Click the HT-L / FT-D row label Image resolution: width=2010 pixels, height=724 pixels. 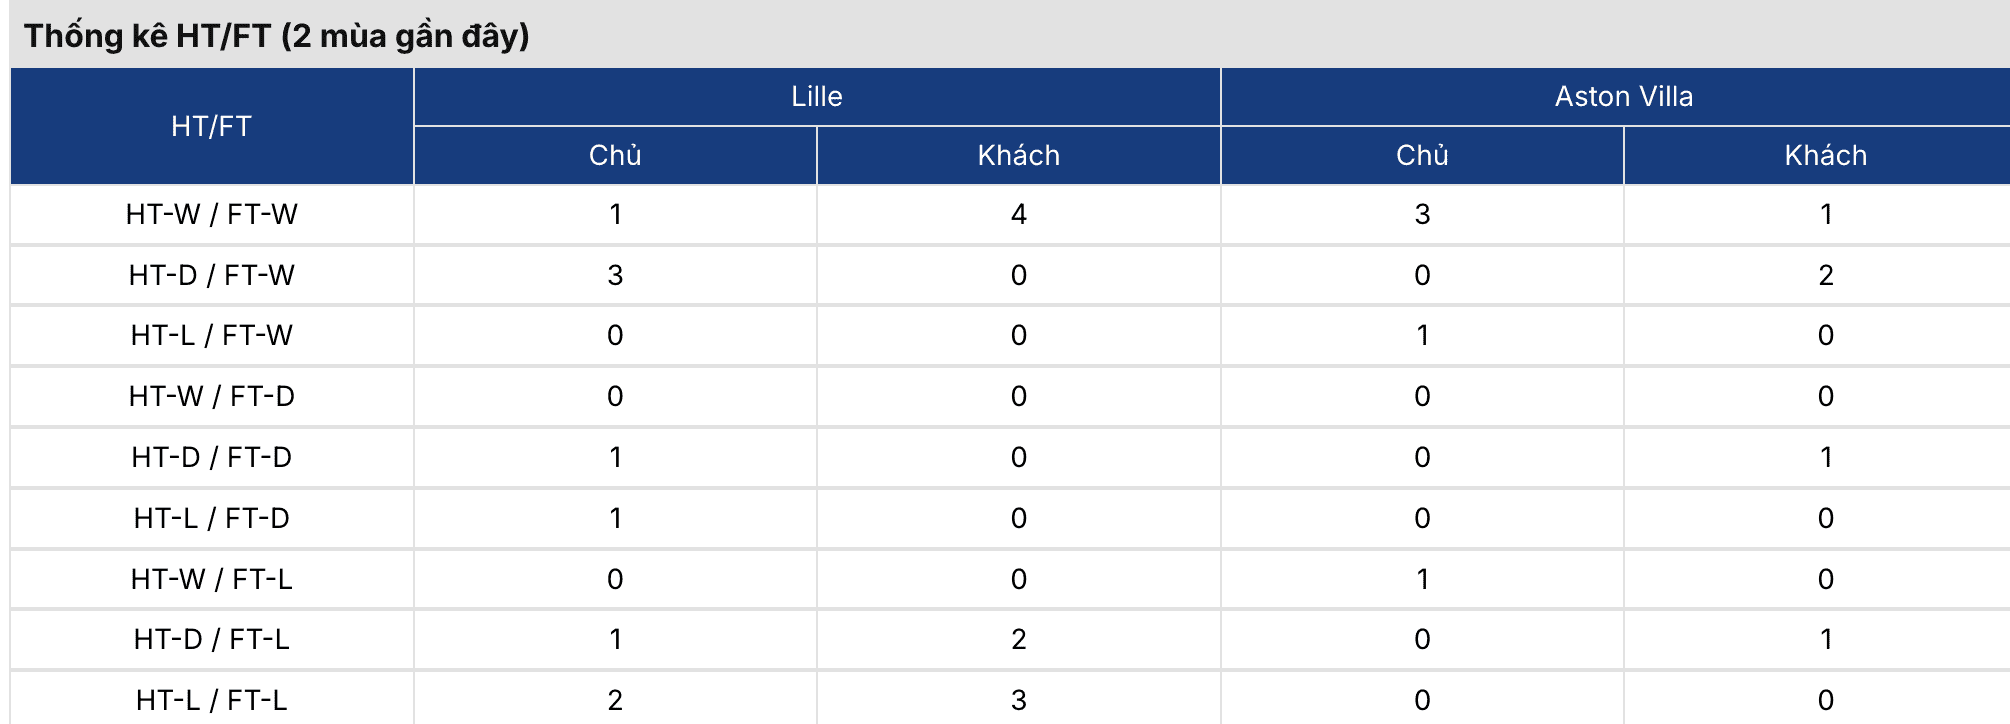[211, 518]
